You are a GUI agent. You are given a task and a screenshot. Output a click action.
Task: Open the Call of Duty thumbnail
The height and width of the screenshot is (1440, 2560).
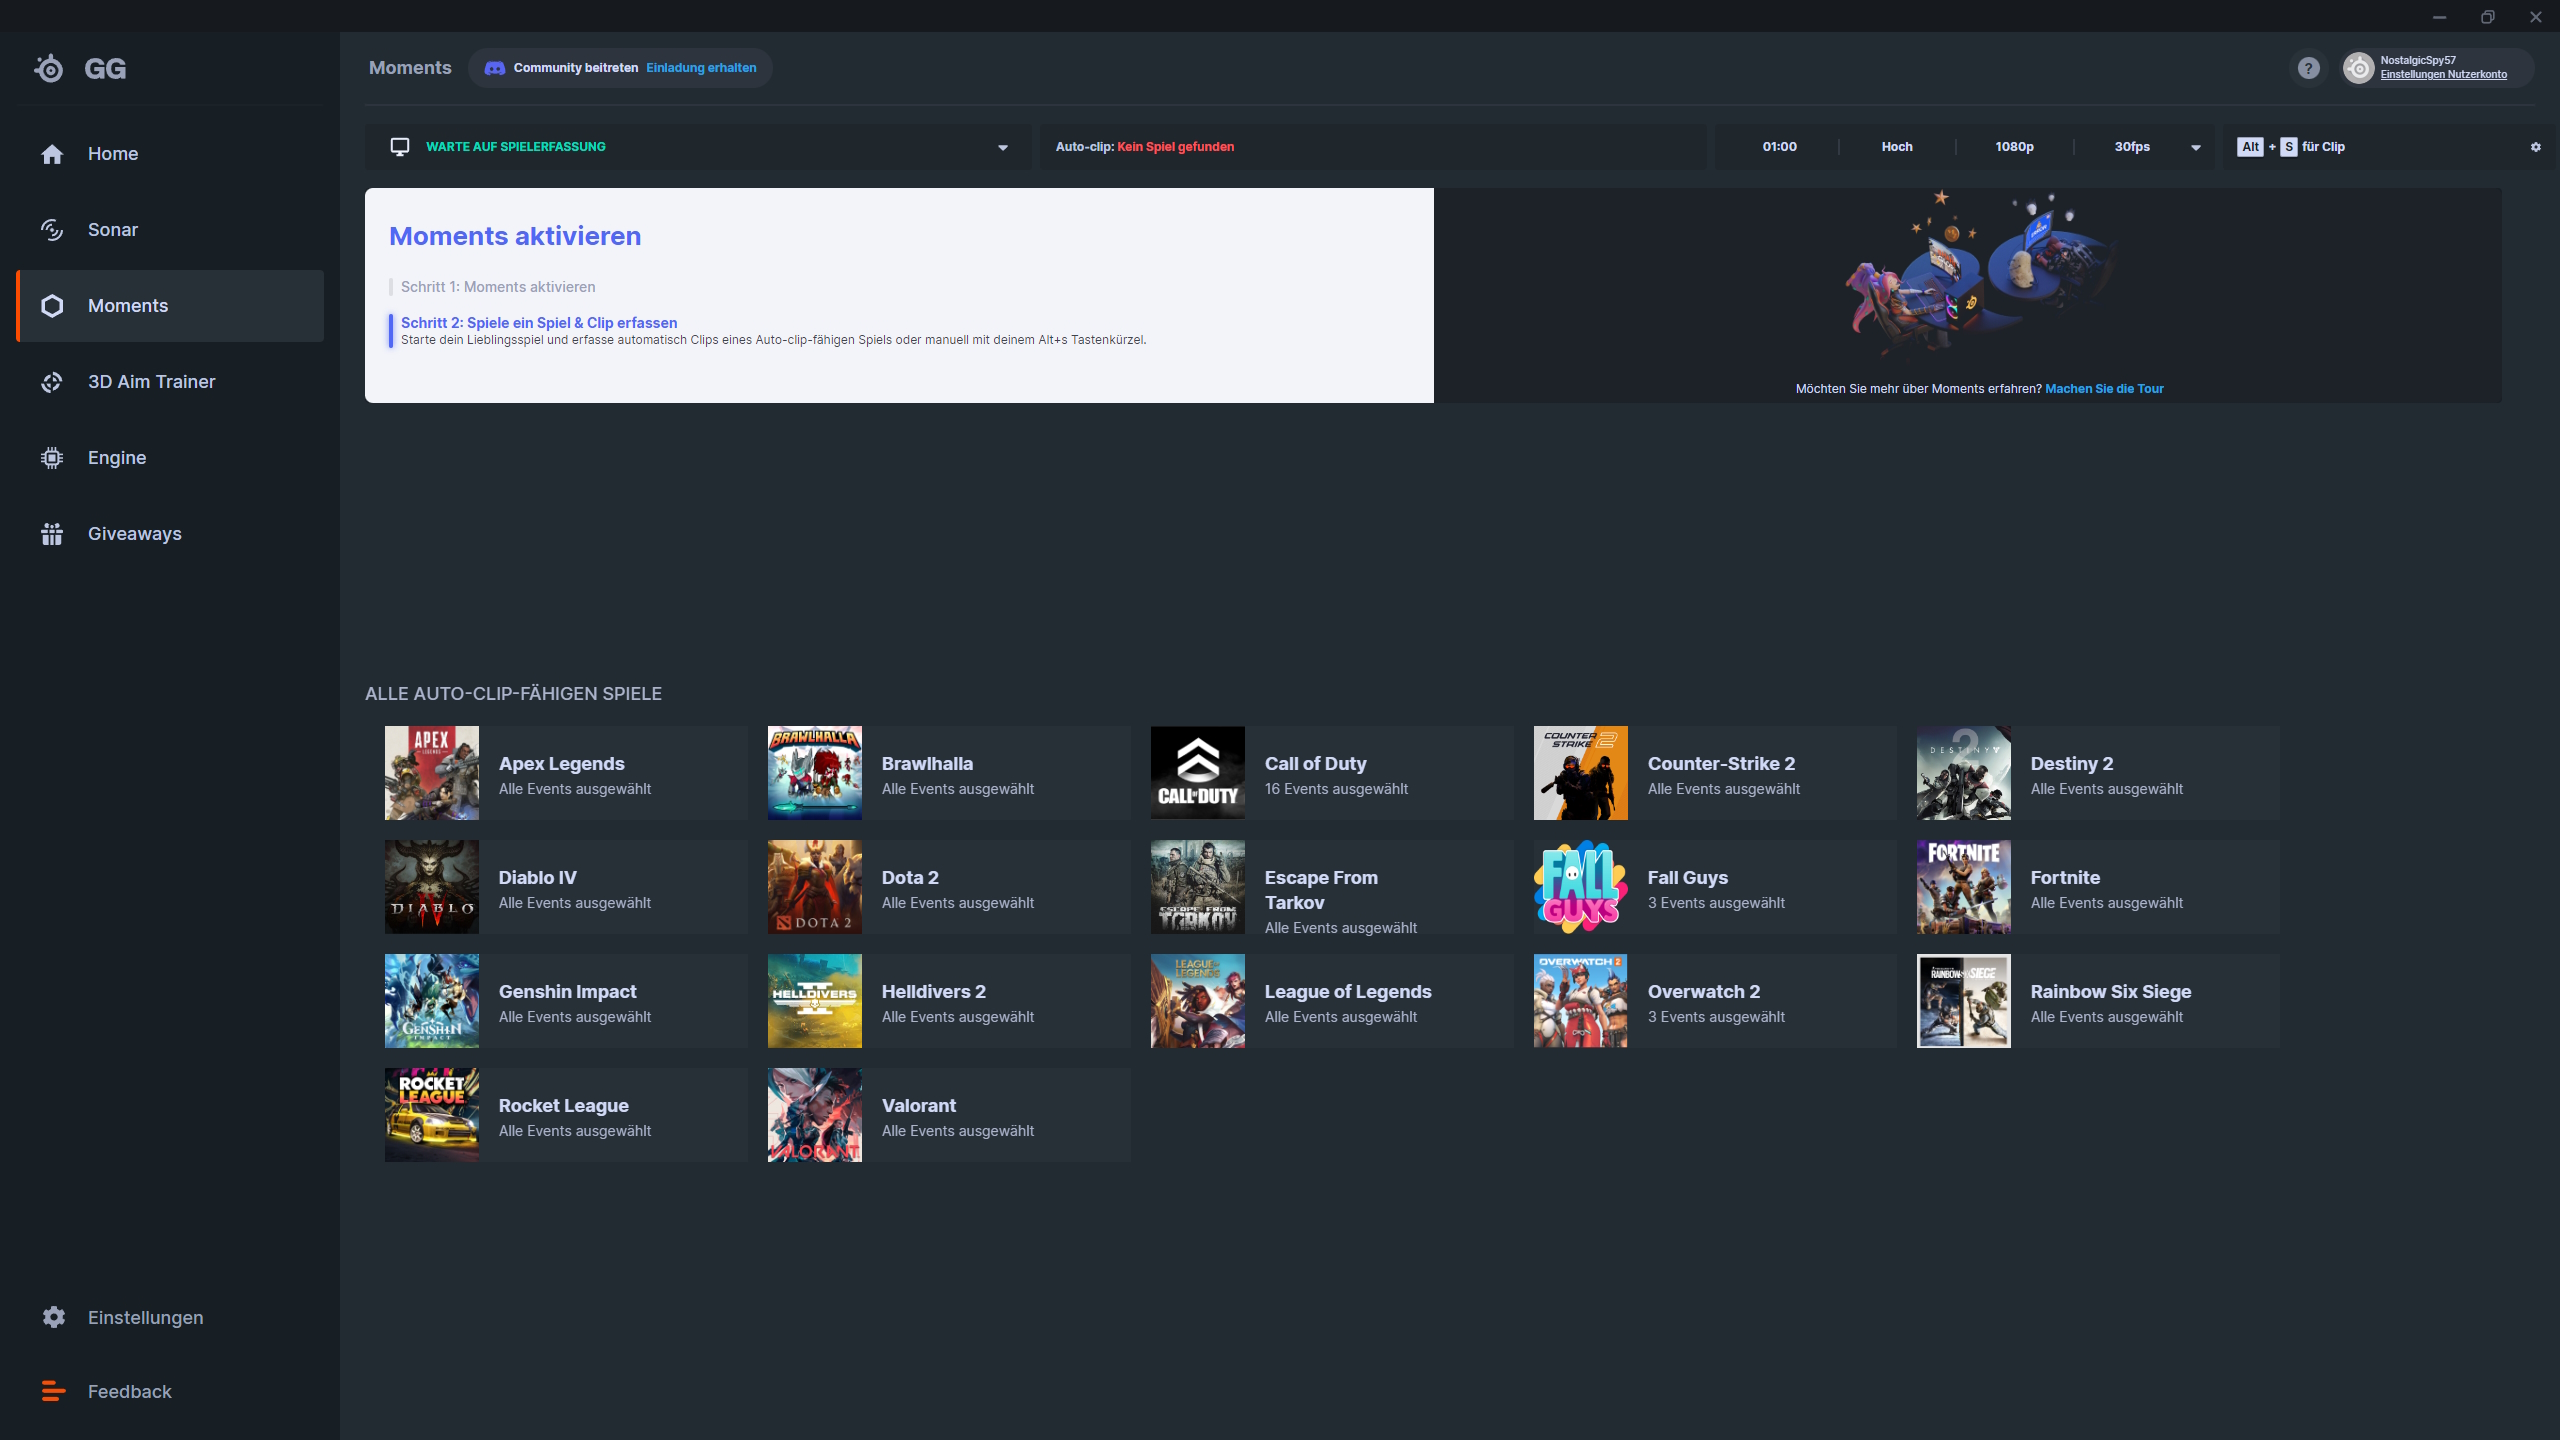coord(1197,773)
